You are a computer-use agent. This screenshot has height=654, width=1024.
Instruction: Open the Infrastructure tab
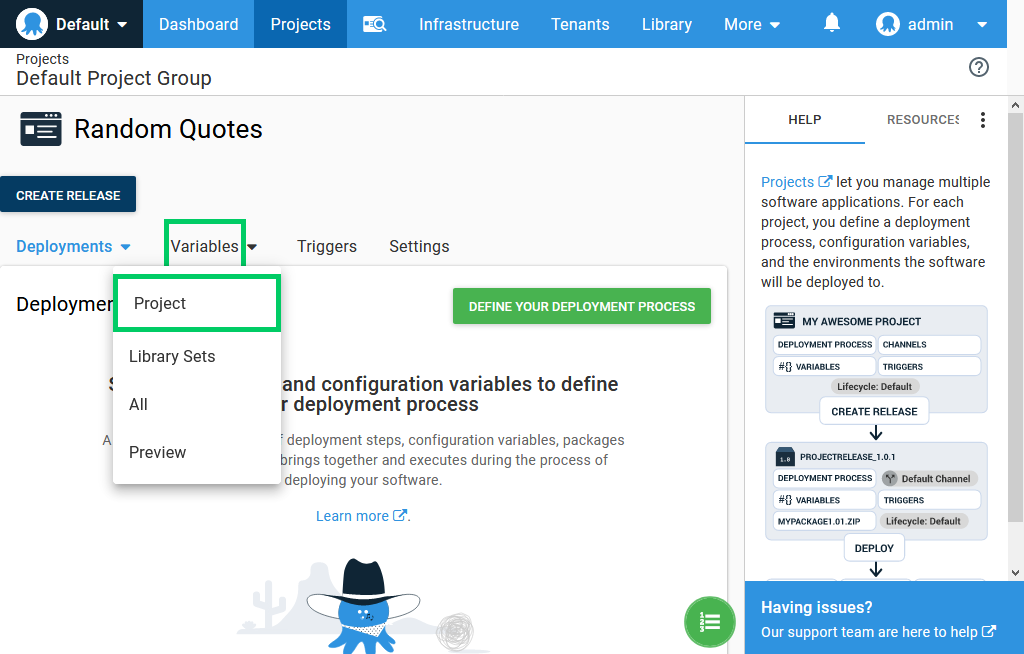469,24
